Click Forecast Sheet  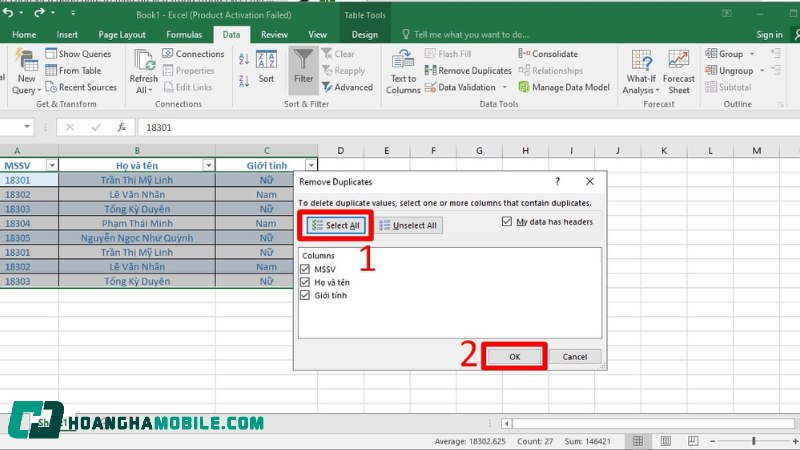(x=679, y=72)
